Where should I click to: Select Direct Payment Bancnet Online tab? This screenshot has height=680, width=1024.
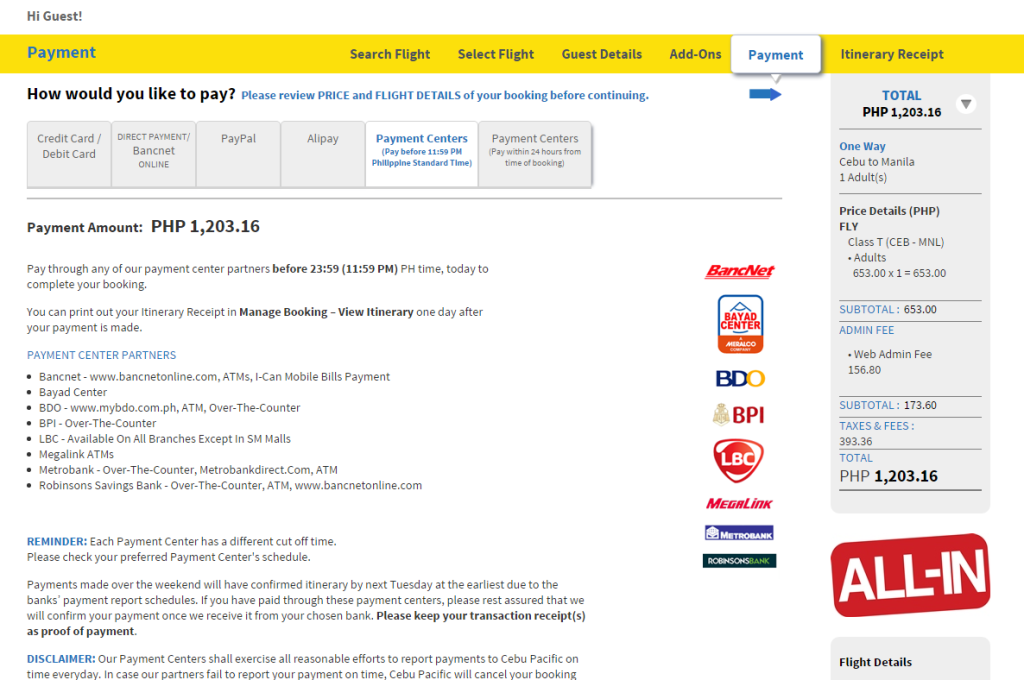(x=153, y=154)
